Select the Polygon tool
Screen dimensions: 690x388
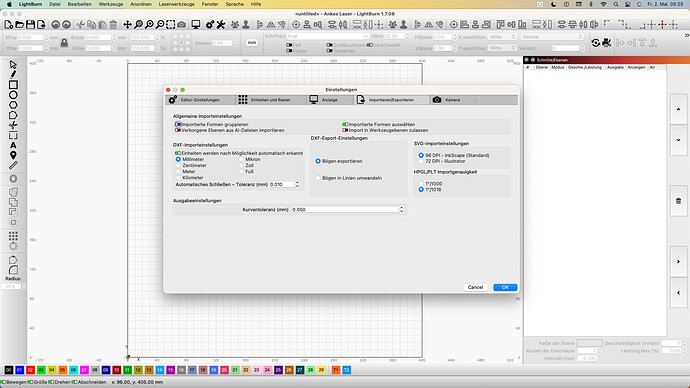pos(13,105)
